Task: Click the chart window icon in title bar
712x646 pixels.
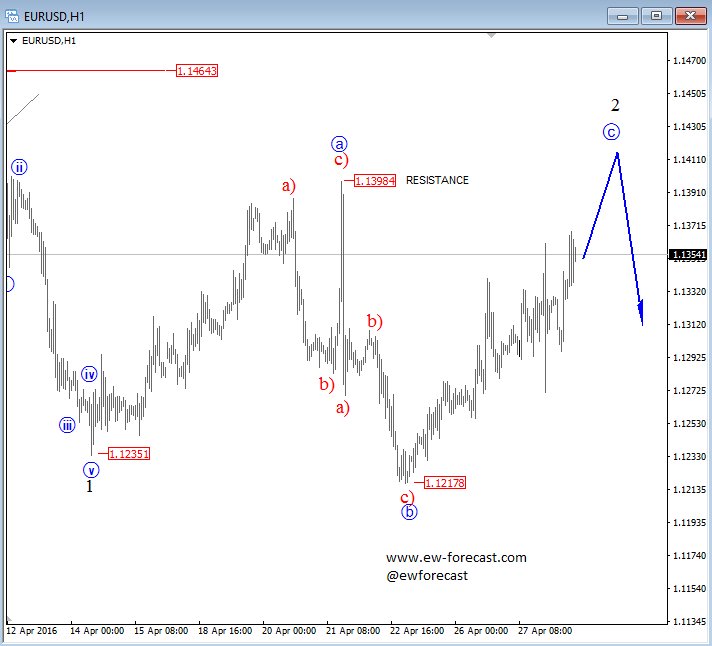Action: click(12, 16)
